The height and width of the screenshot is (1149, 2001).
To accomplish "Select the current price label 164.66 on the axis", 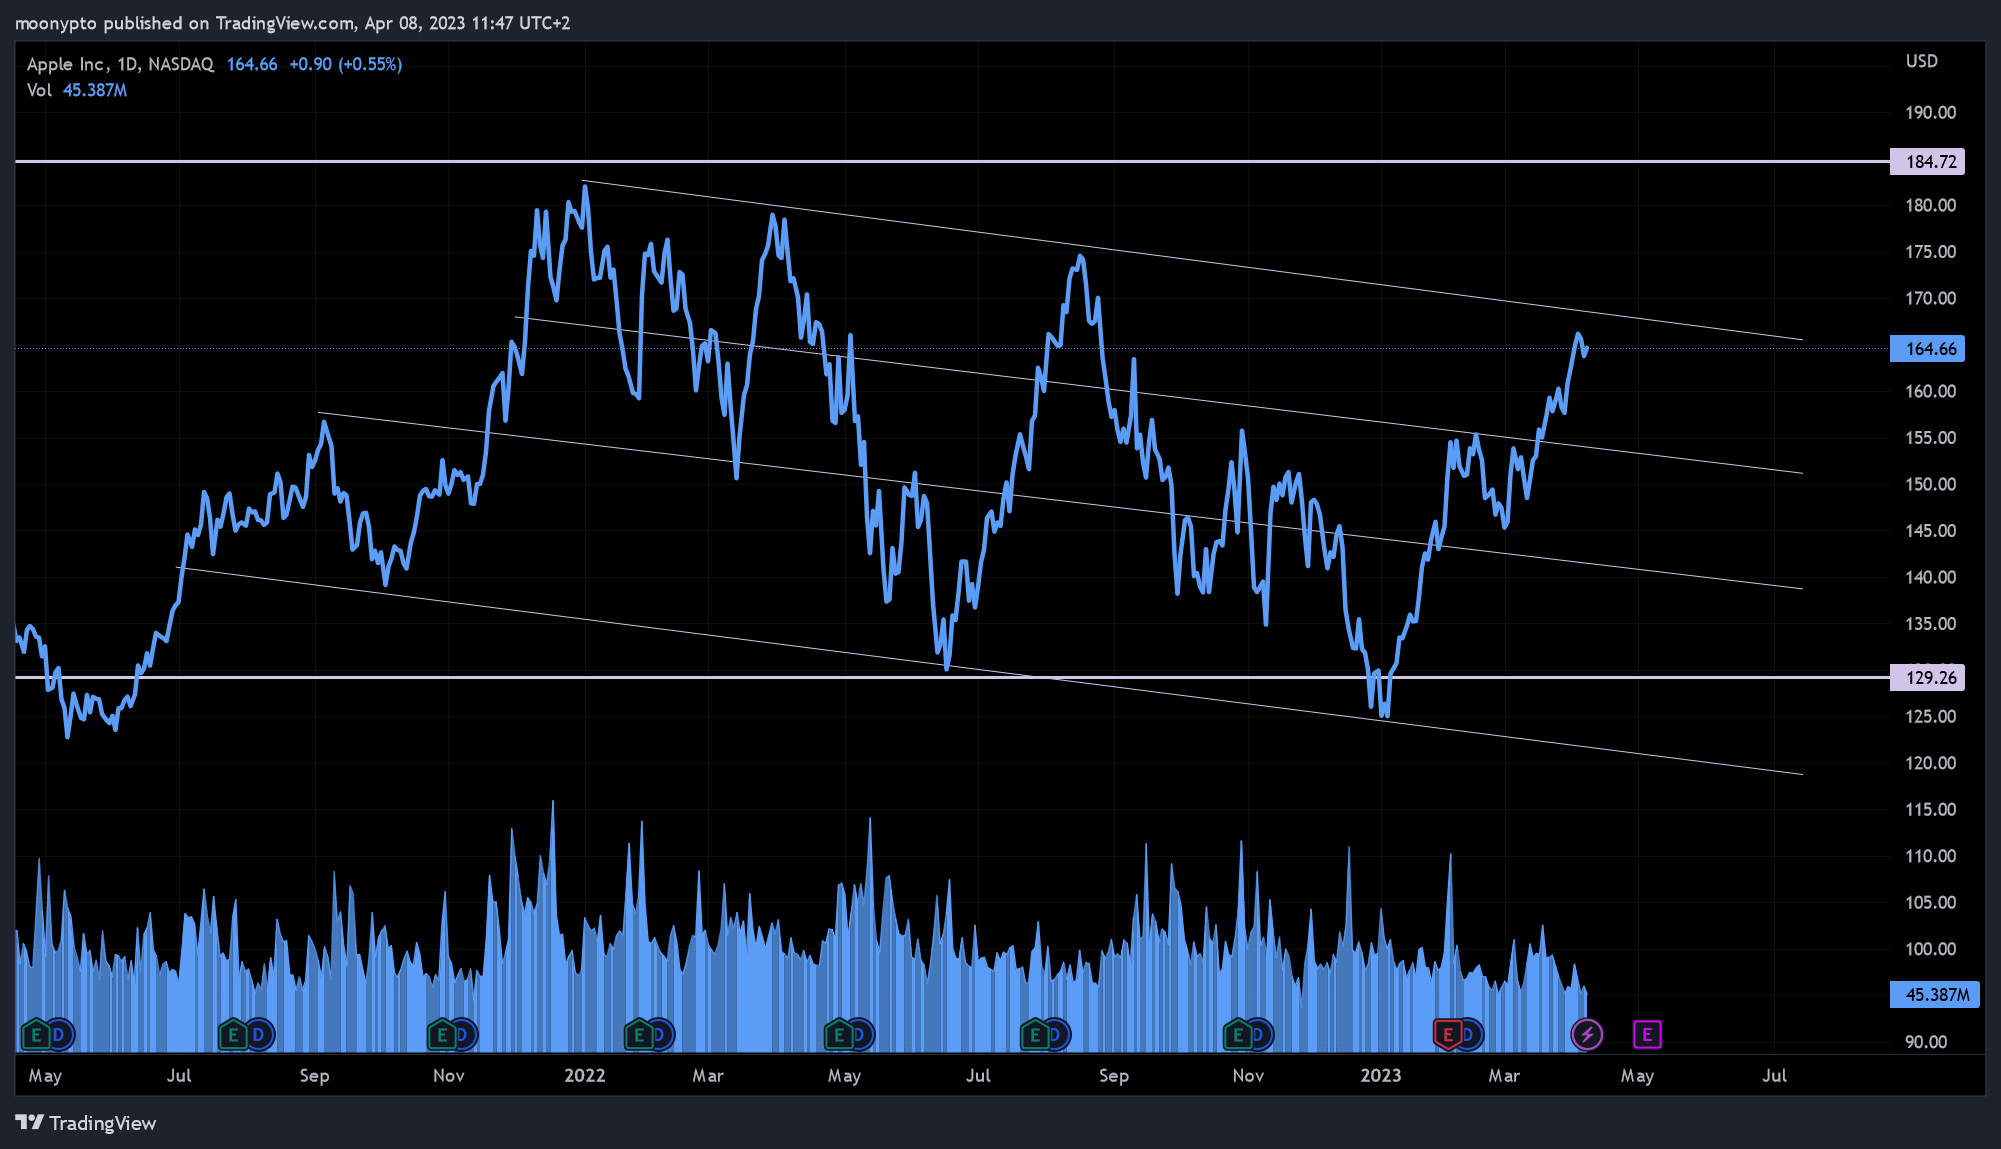I will pyautogui.click(x=1927, y=349).
